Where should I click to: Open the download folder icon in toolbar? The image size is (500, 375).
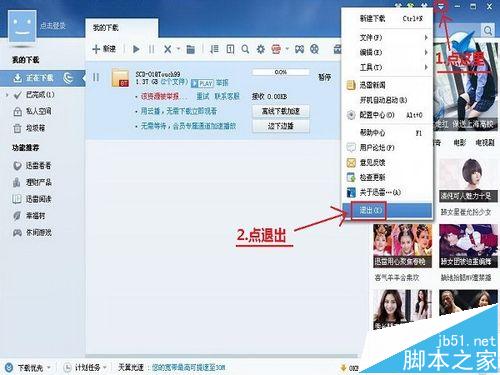[191, 49]
